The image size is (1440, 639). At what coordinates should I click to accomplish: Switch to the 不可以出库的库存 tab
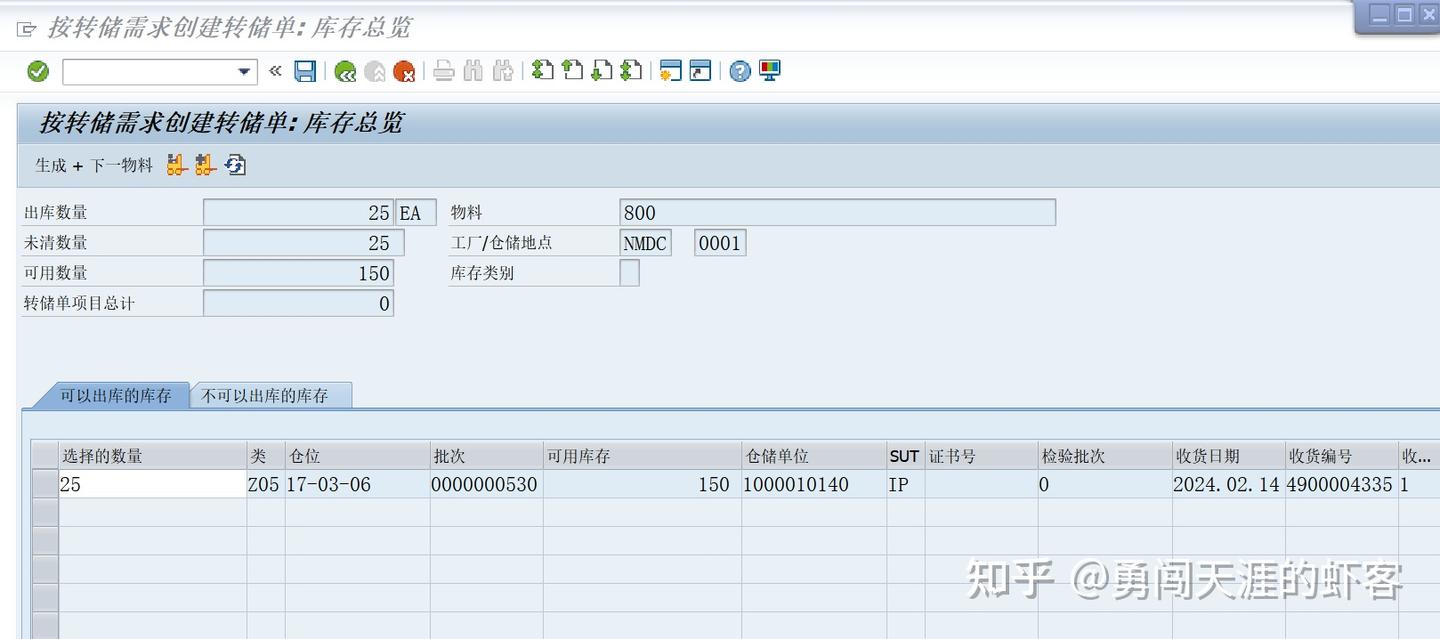coord(267,395)
